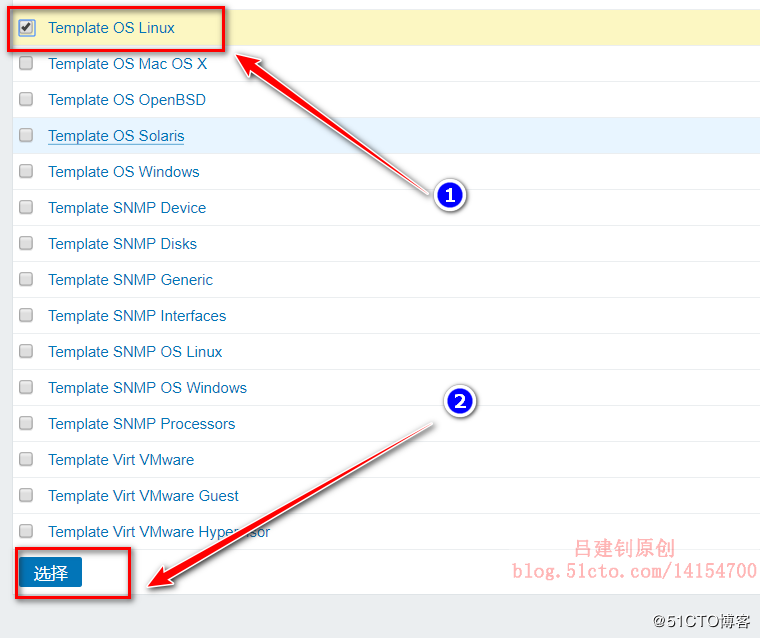Click the Template SNMP Disks link

coord(123,243)
